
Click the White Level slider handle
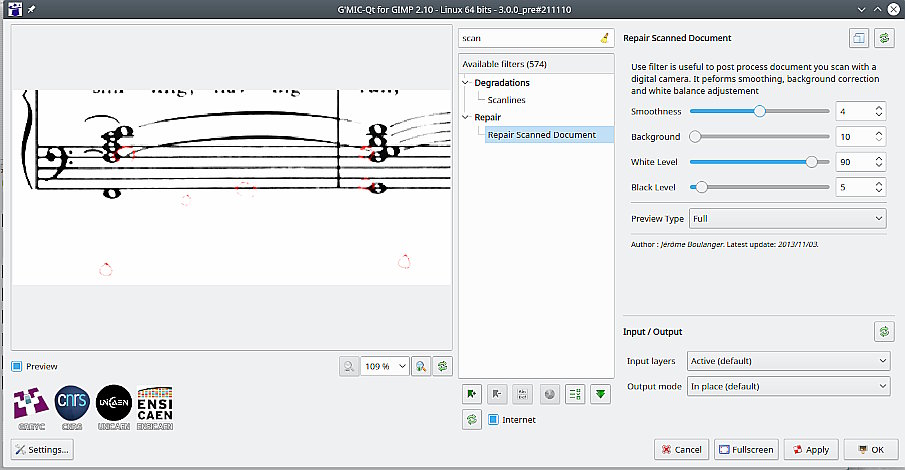coord(811,162)
